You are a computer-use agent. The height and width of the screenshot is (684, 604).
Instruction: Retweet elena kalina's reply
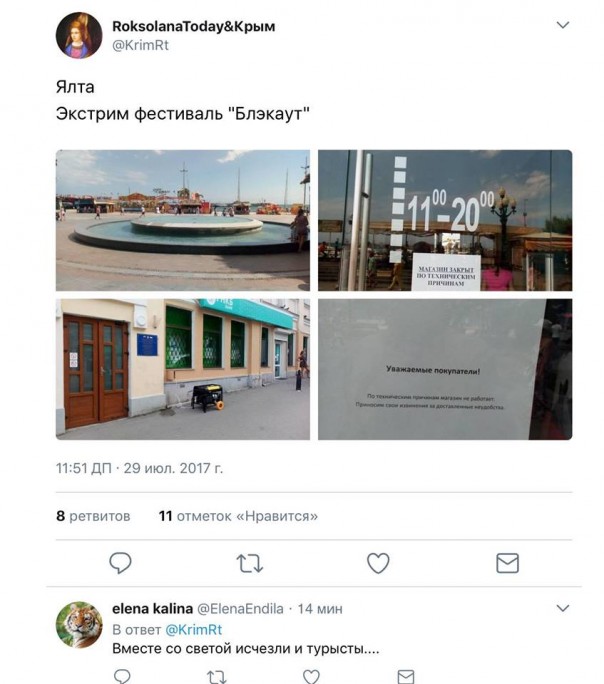pyautogui.click(x=216, y=677)
